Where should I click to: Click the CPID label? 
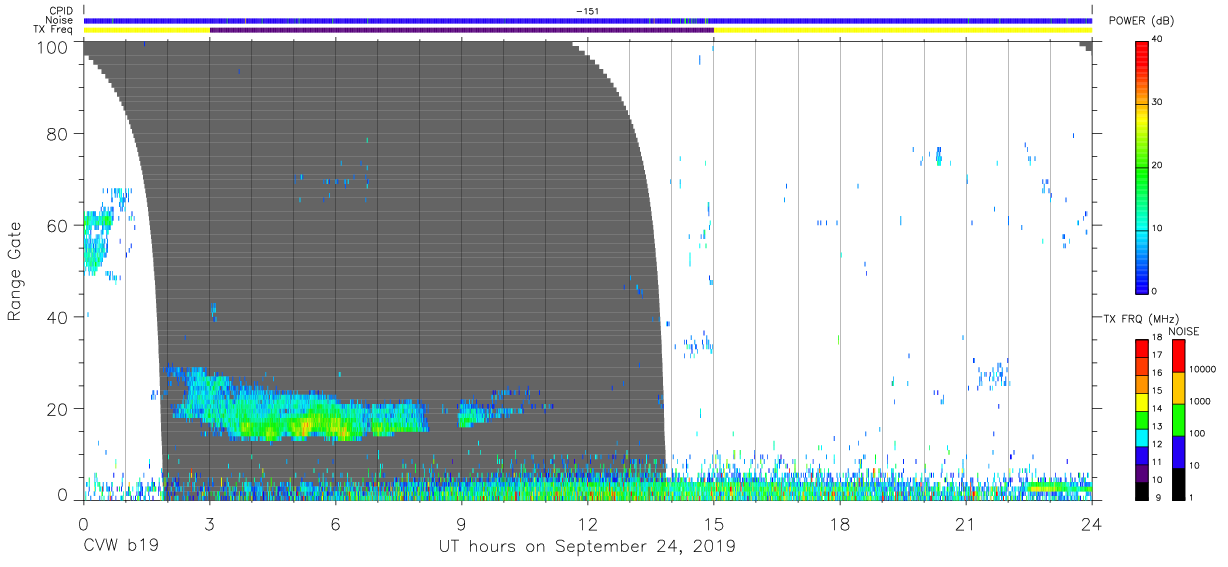62,11
